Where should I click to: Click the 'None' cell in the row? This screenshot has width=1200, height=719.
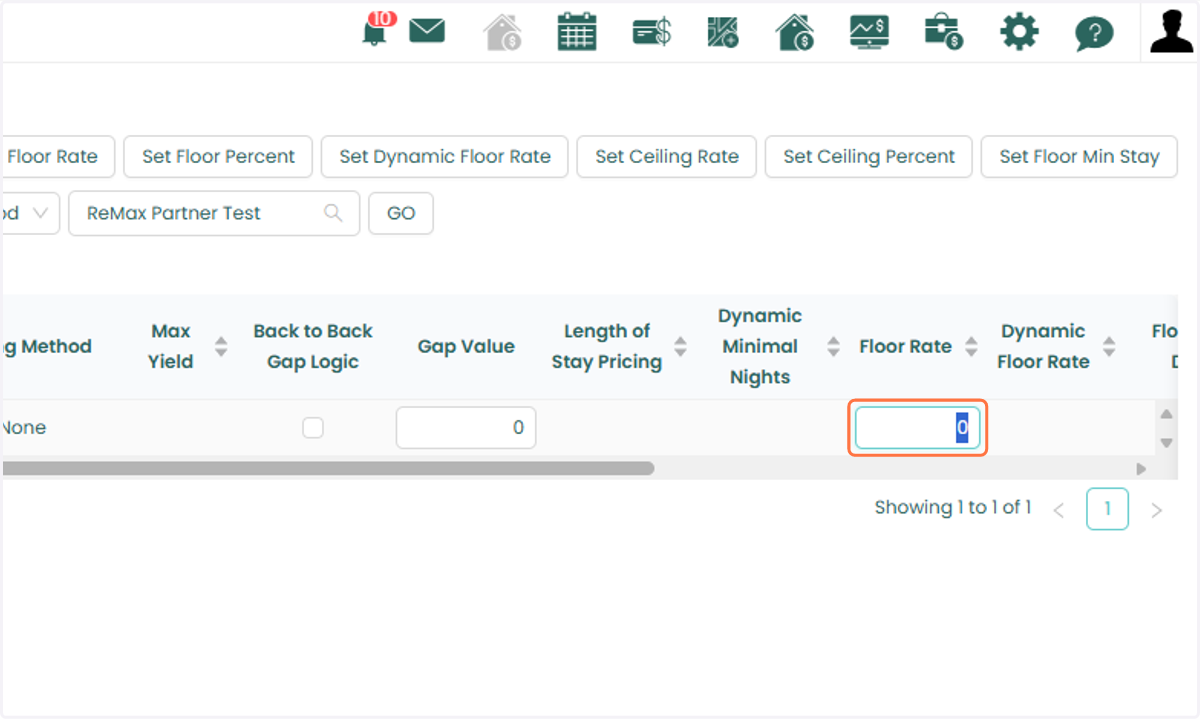tap(24, 427)
